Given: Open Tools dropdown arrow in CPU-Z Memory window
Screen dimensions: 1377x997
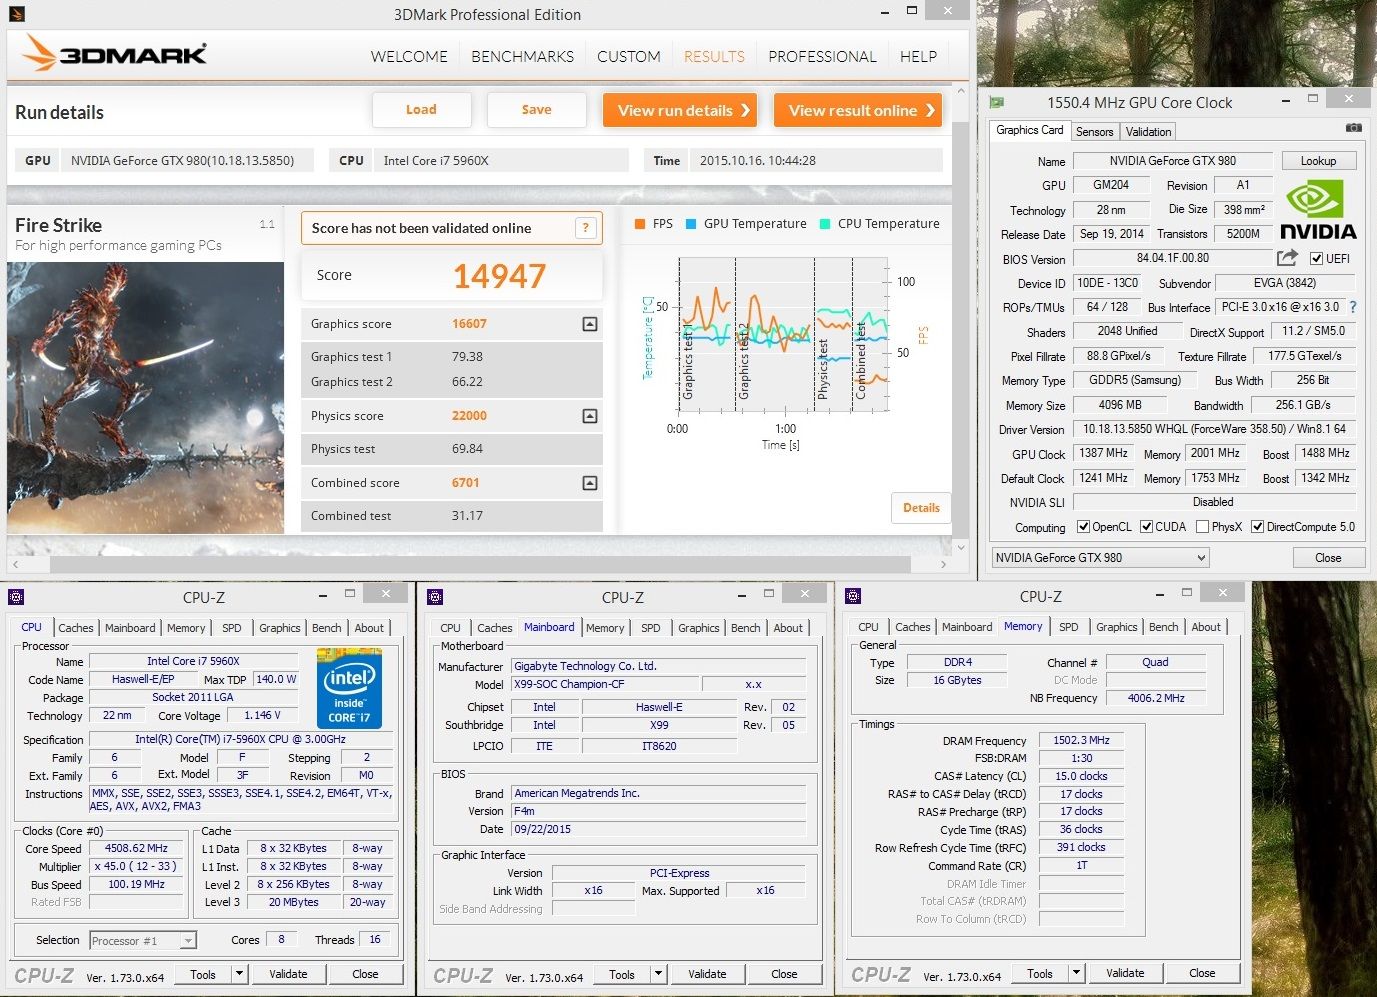Looking at the screenshot, I should (1076, 972).
